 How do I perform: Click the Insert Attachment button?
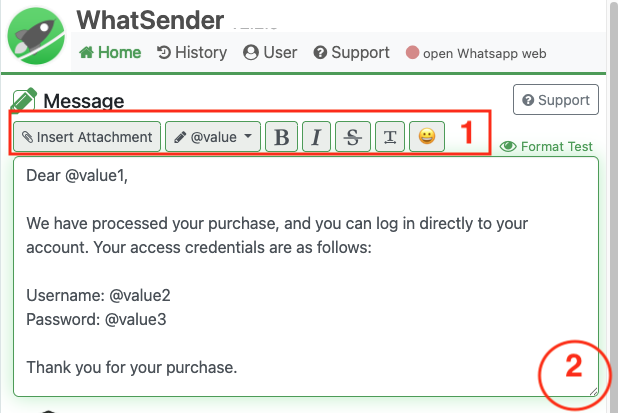(87, 137)
